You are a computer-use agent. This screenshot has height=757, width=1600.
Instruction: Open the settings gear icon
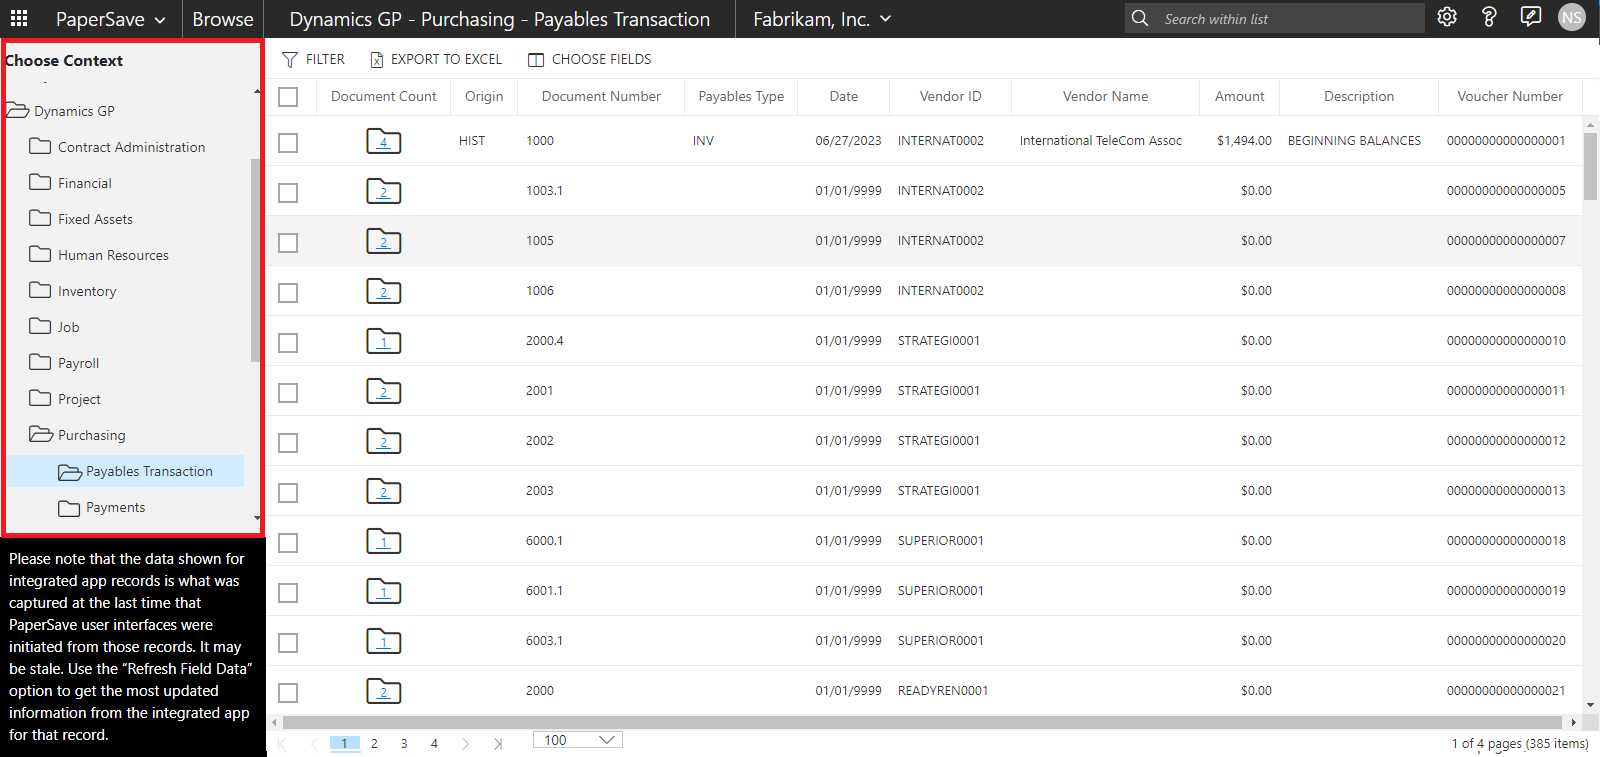[x=1447, y=17]
